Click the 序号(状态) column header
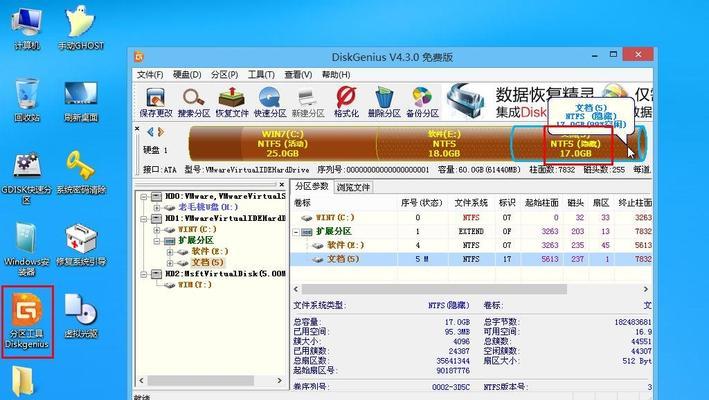Viewport: 709px width, 400px height. [x=421, y=203]
